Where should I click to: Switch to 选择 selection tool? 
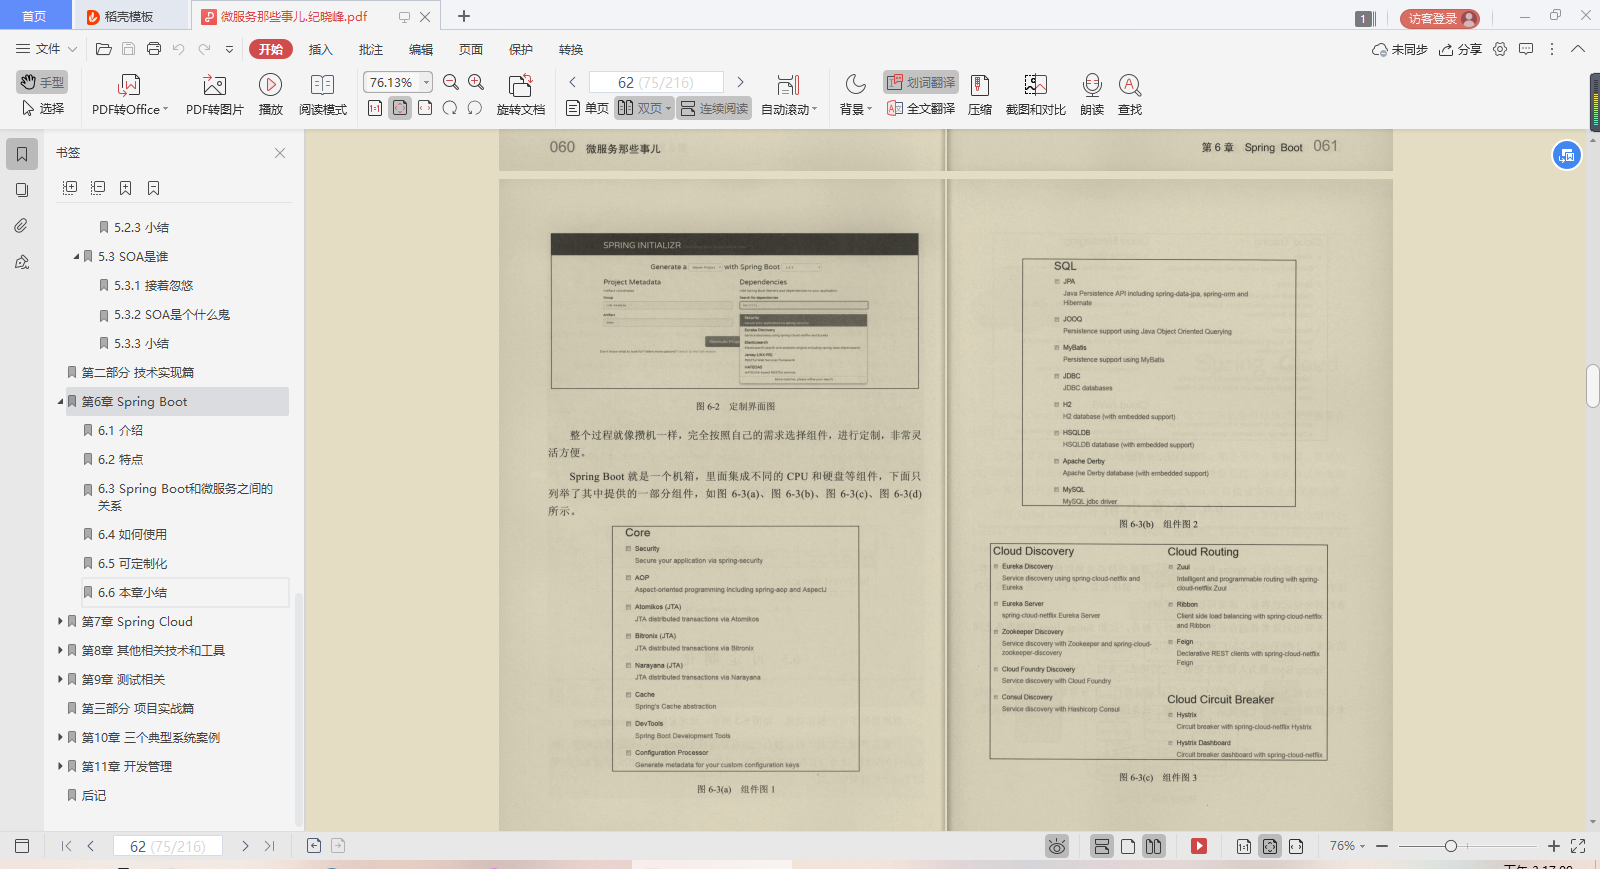pos(42,108)
